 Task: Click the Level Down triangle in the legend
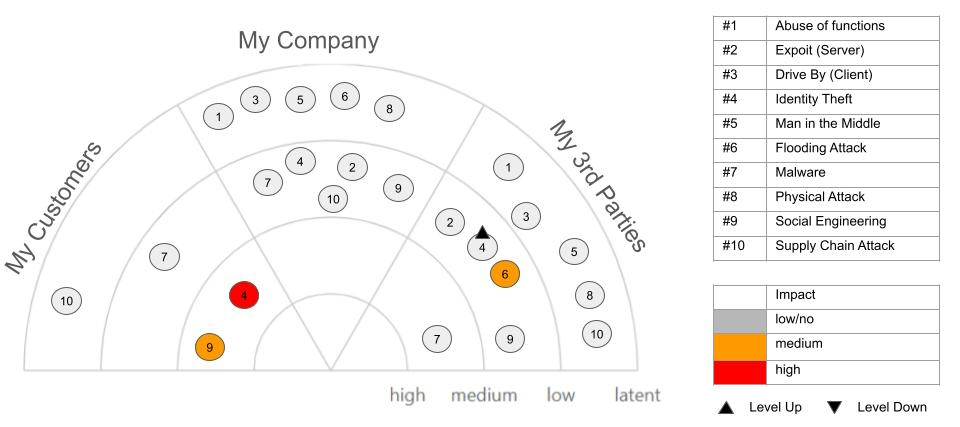click(835, 407)
